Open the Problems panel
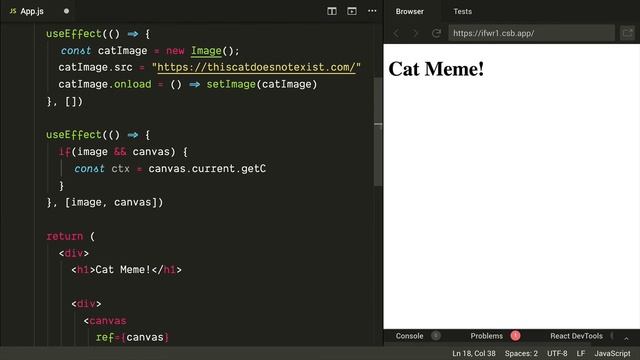The image size is (640, 360). pos(486,336)
